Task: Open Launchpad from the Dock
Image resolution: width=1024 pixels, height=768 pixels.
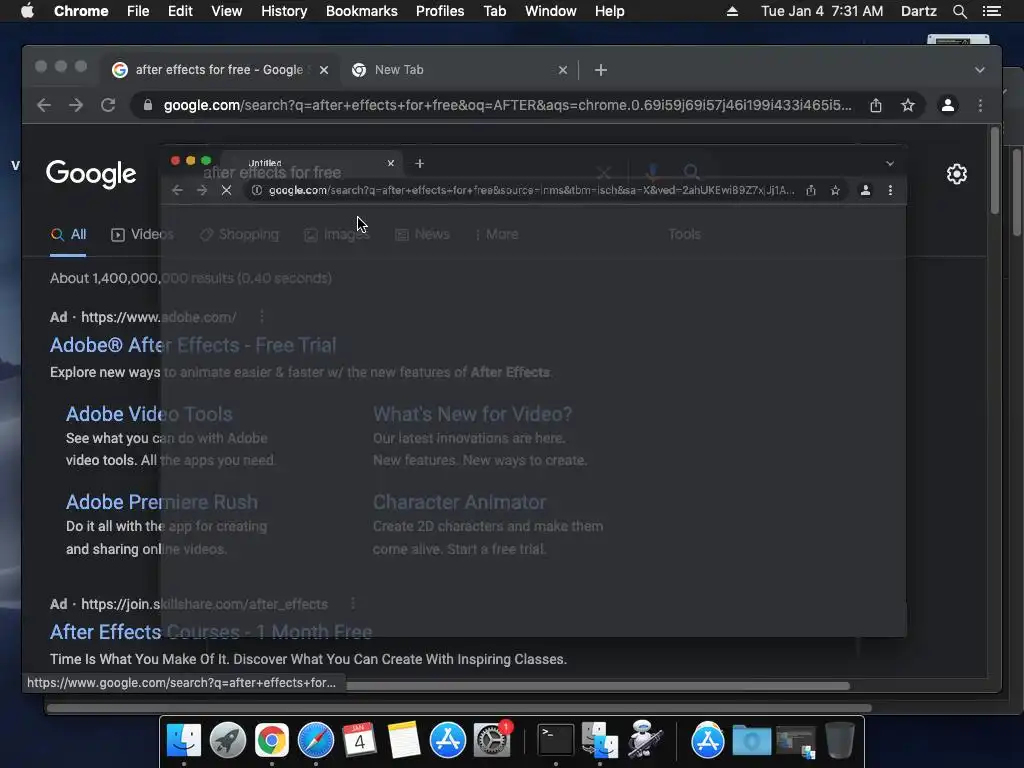Action: 228,740
